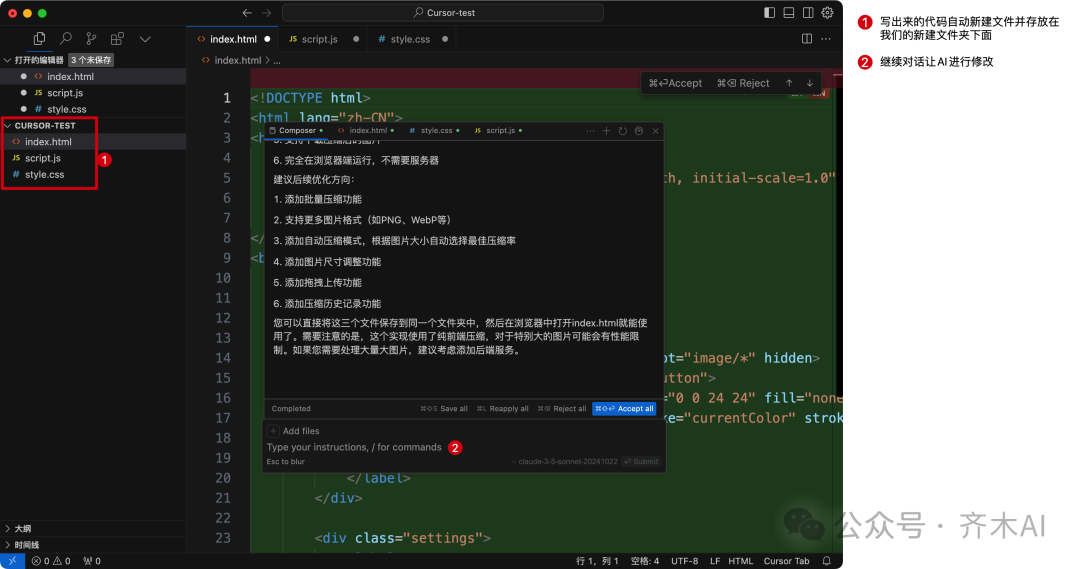Click the Cursor-test command search bar
The width and height of the screenshot is (1080, 569).
click(x=443, y=12)
